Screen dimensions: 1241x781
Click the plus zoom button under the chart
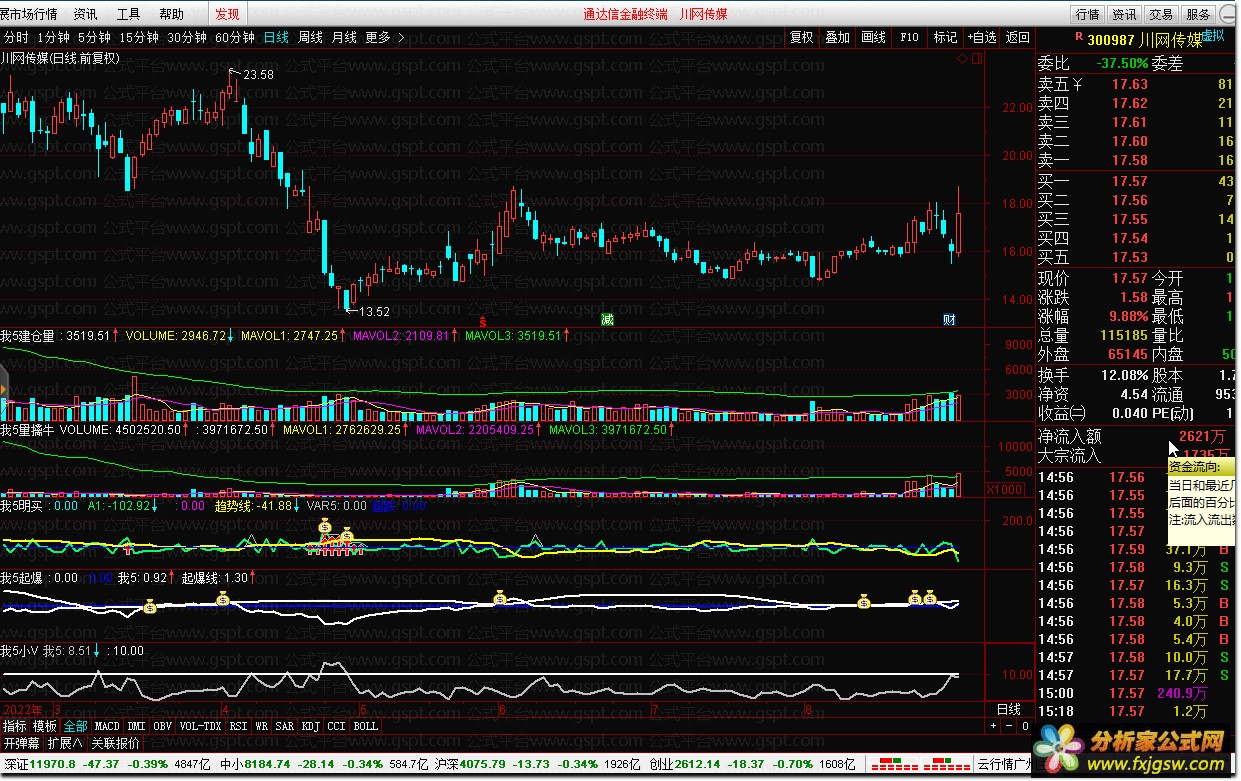994,726
